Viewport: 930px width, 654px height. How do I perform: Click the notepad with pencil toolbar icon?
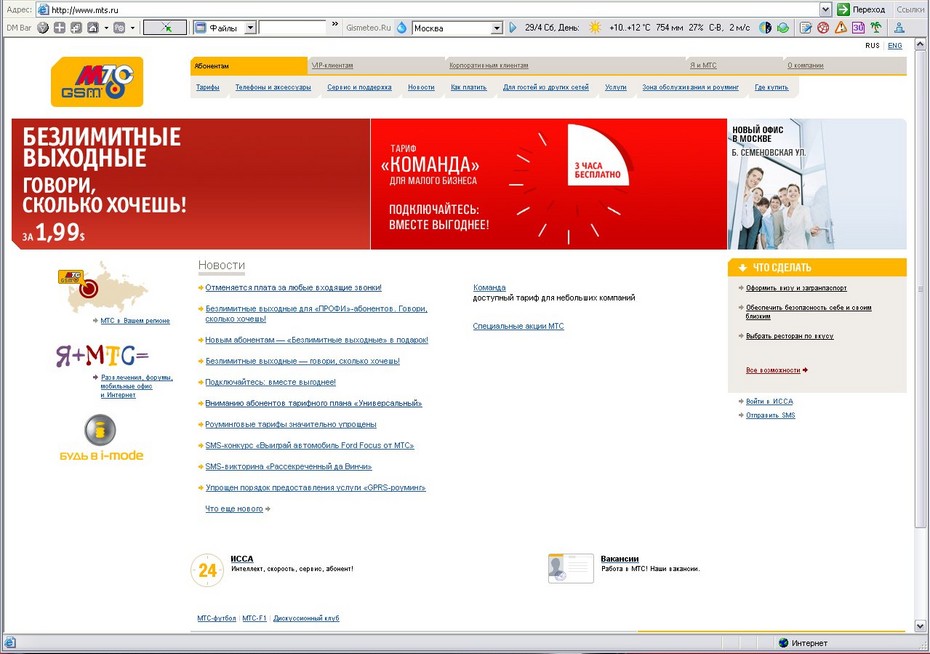click(805, 27)
